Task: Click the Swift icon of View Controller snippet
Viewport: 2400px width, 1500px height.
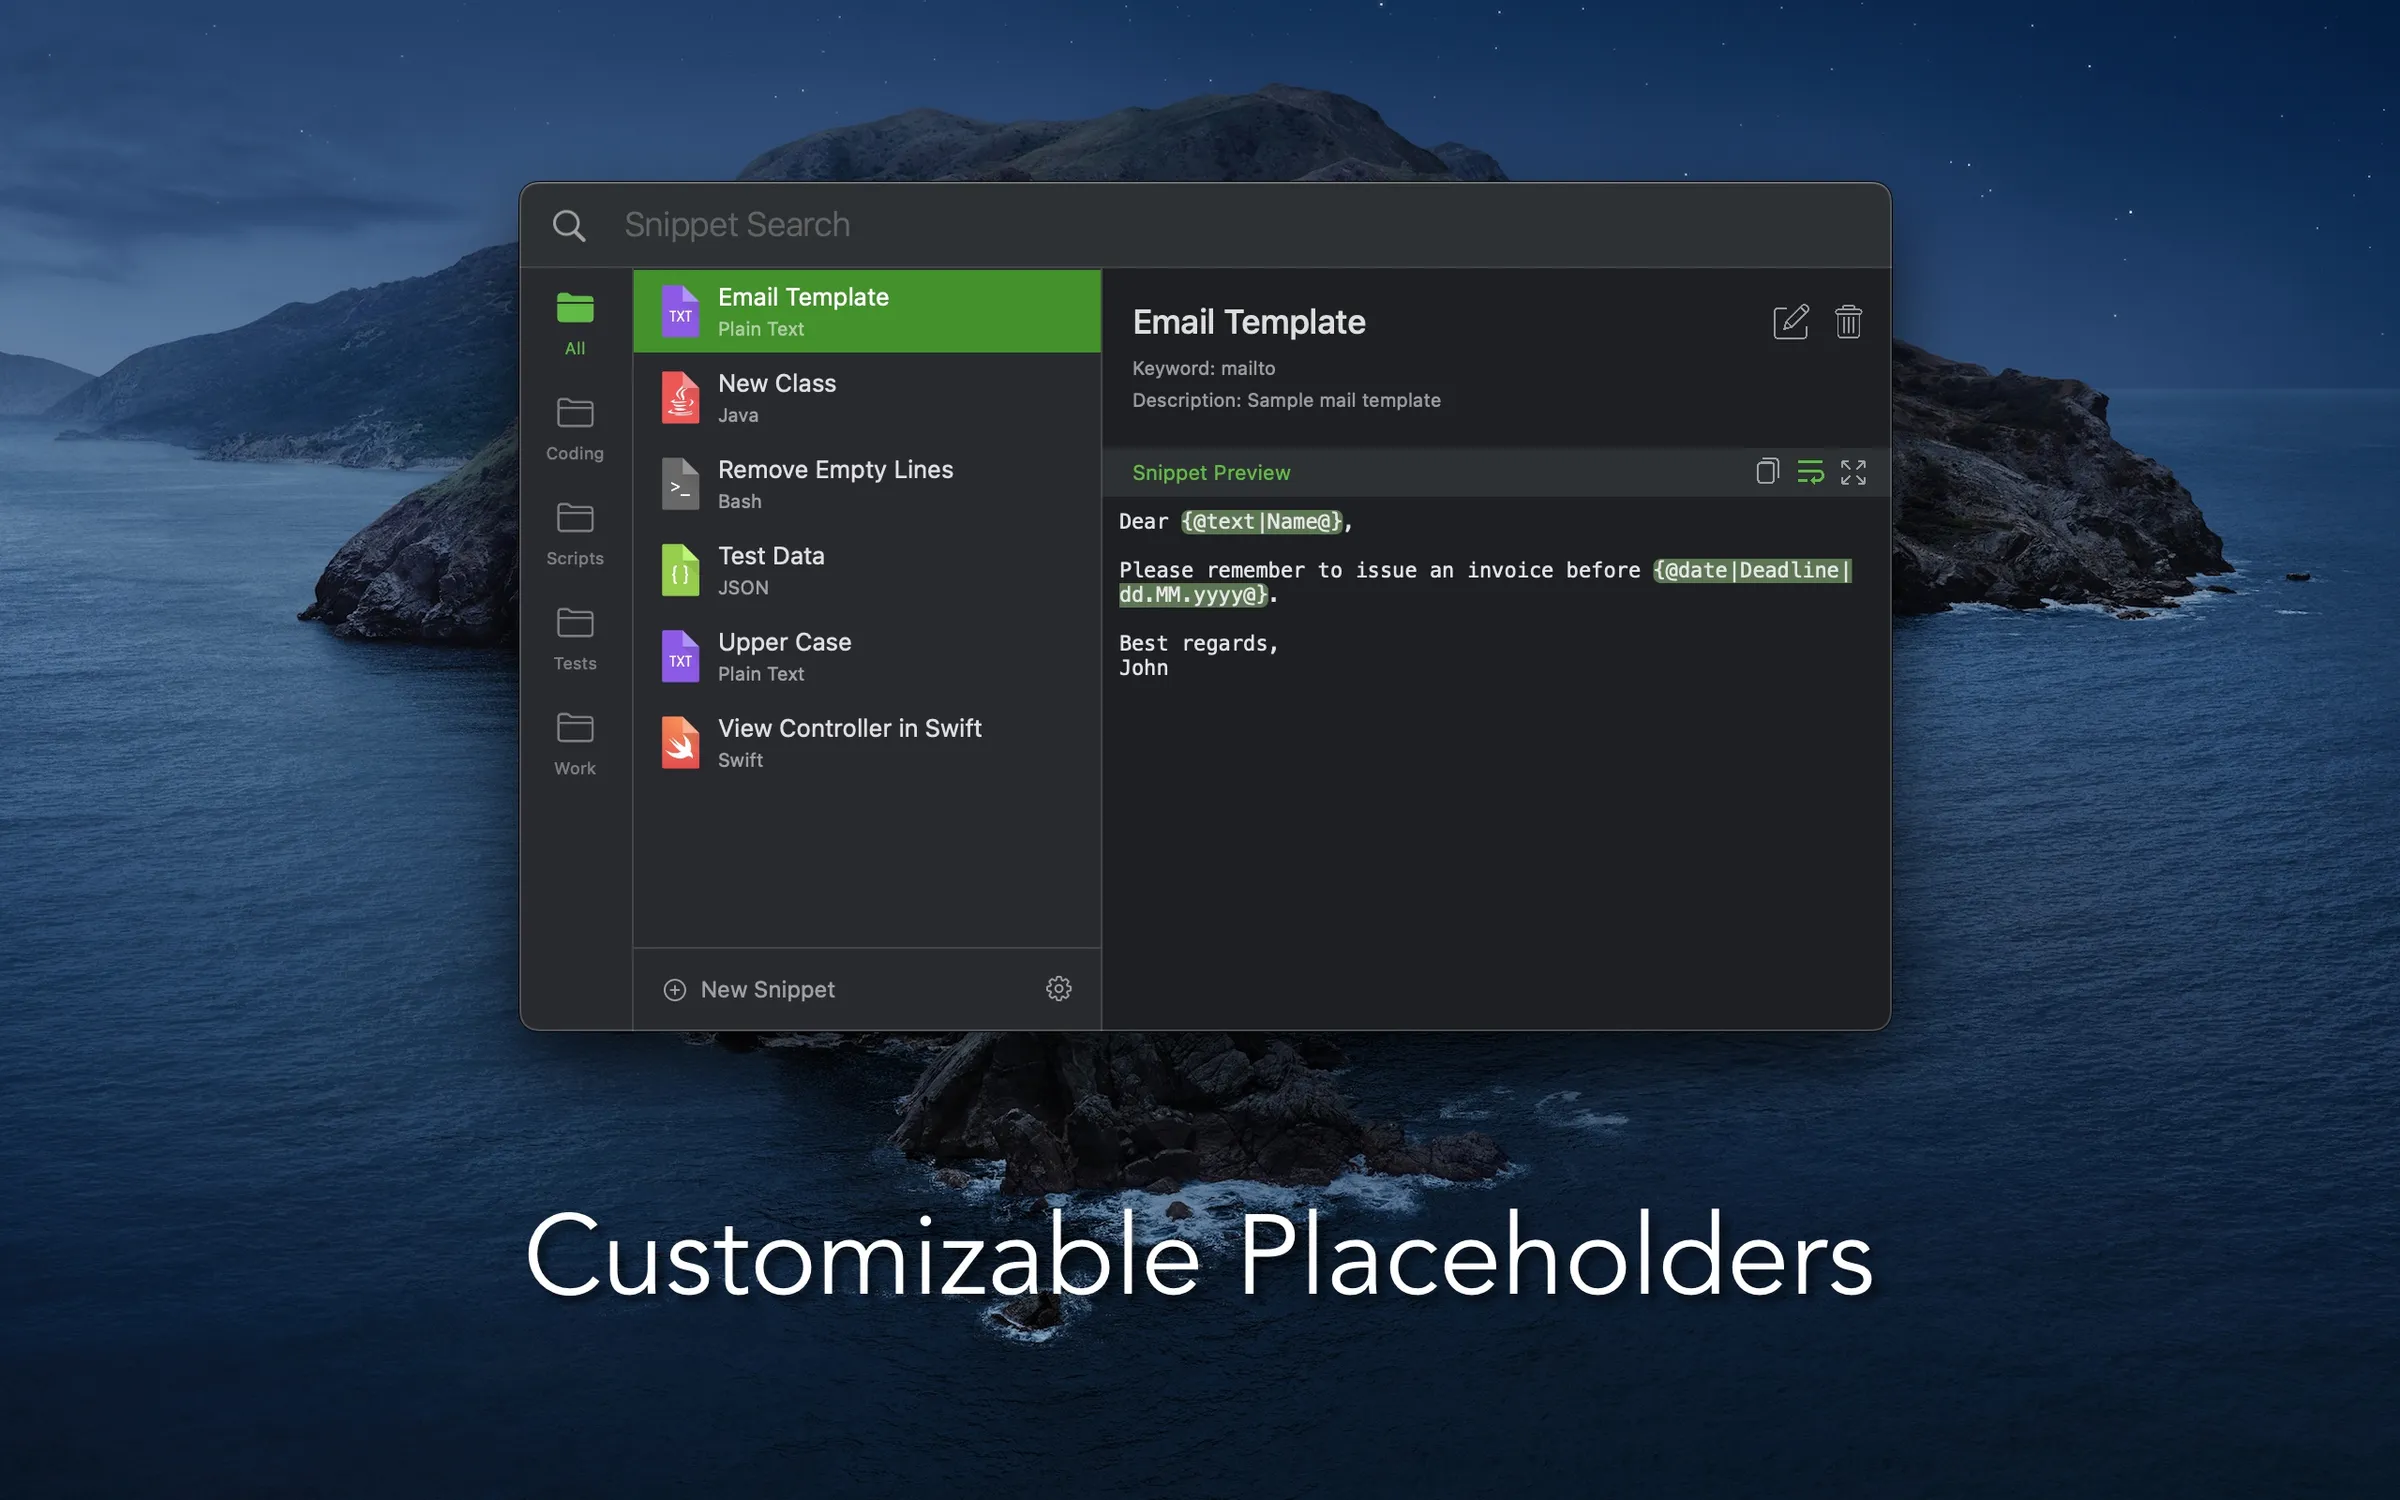Action: 680,743
